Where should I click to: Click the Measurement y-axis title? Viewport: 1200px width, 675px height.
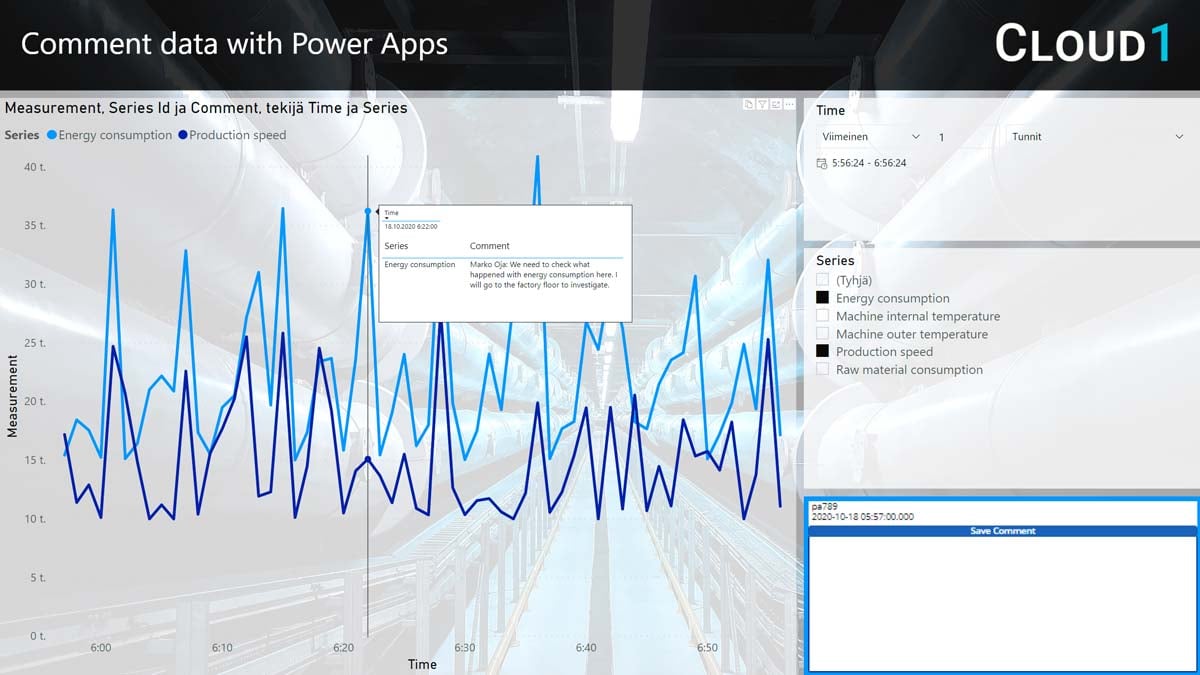click(x=13, y=397)
